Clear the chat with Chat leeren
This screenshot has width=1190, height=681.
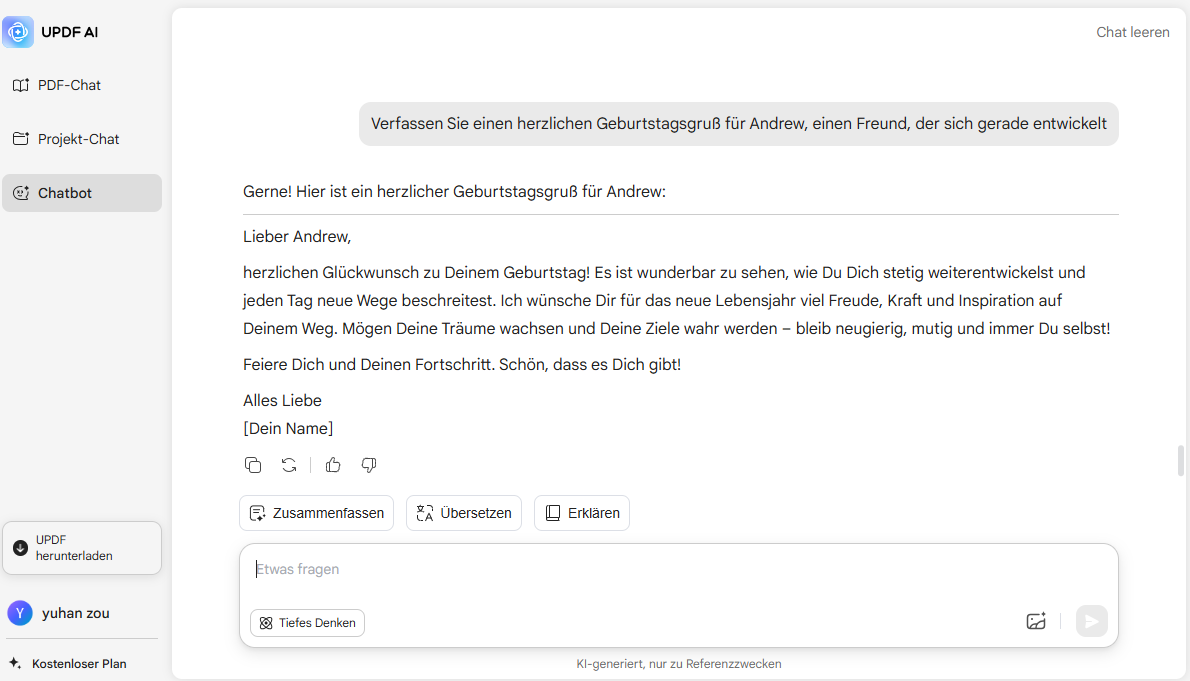coord(1132,33)
